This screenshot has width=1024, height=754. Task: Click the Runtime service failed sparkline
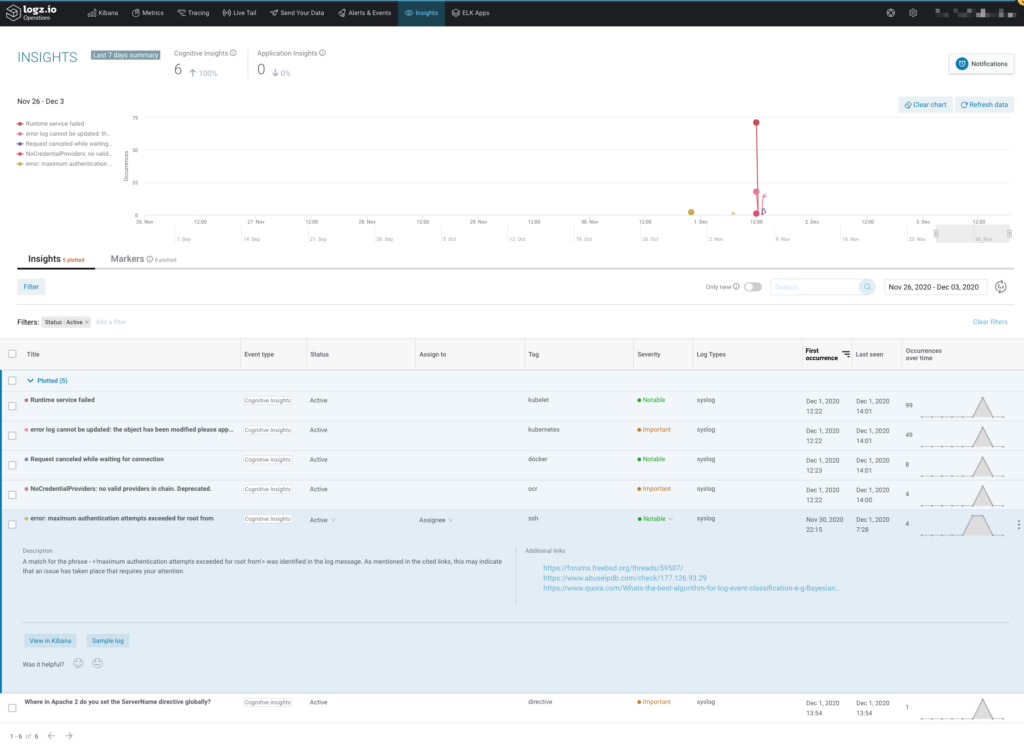[962, 407]
